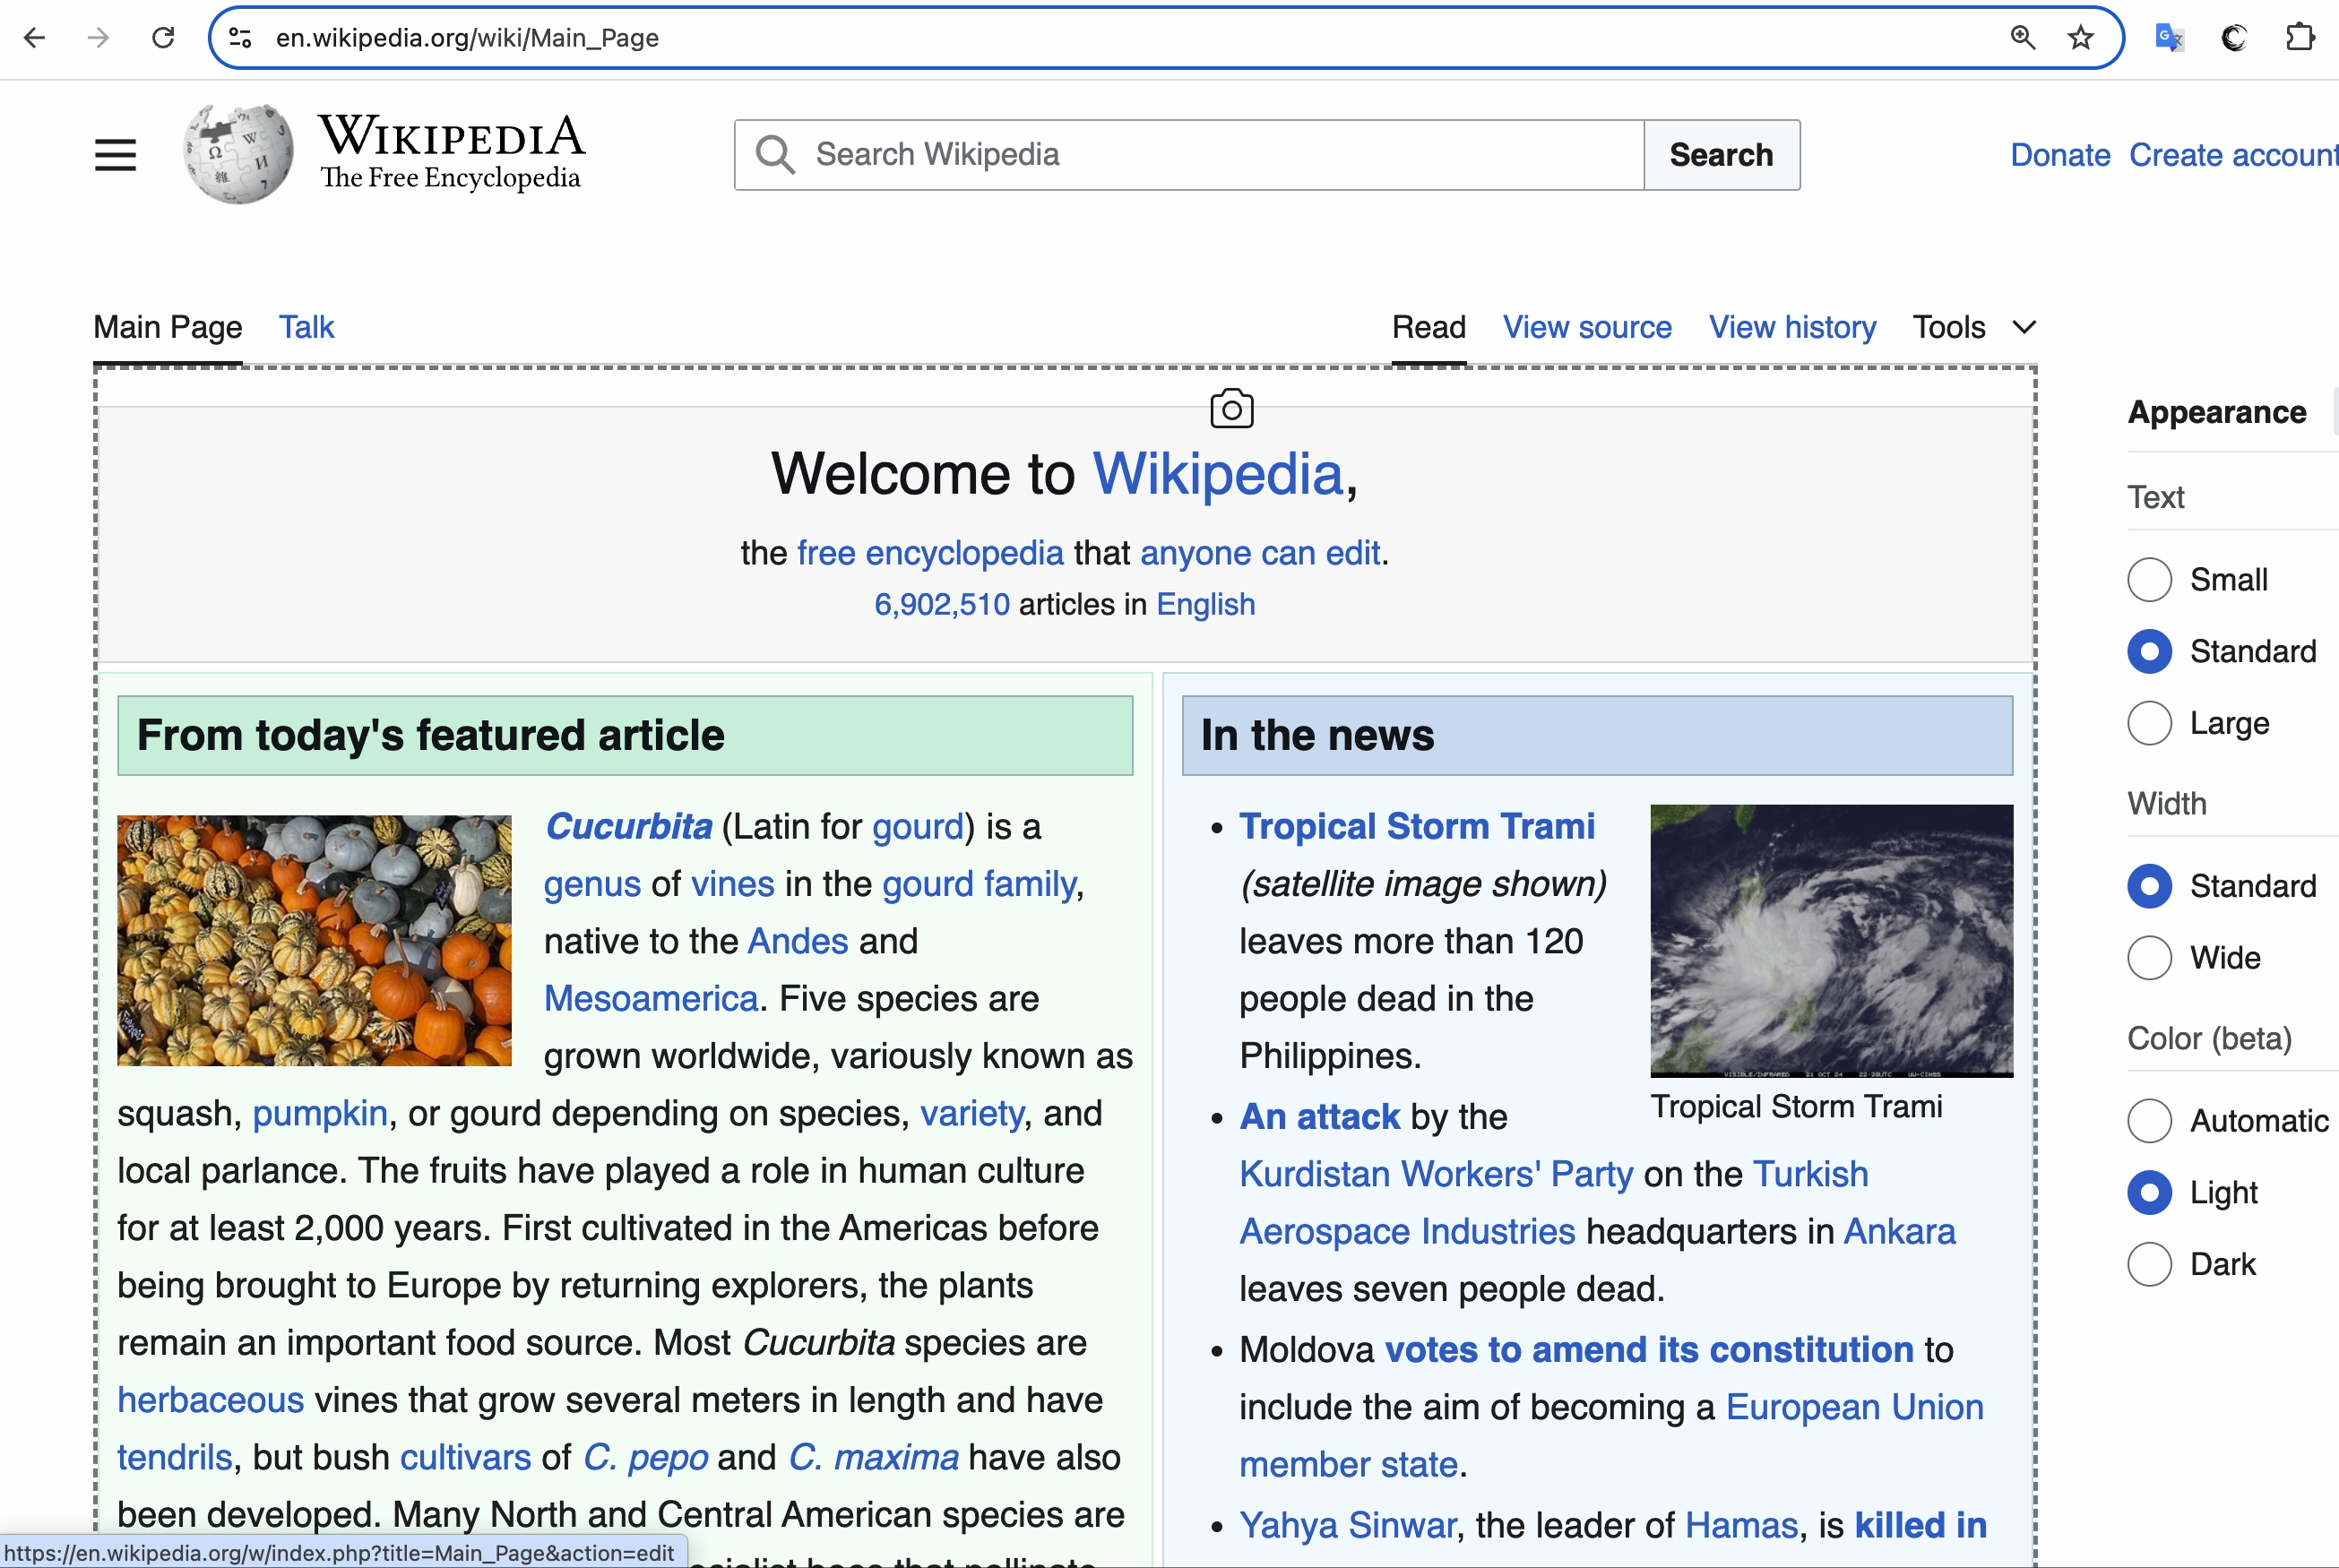Open the View history tab
The height and width of the screenshot is (1568, 2339).
click(1792, 327)
